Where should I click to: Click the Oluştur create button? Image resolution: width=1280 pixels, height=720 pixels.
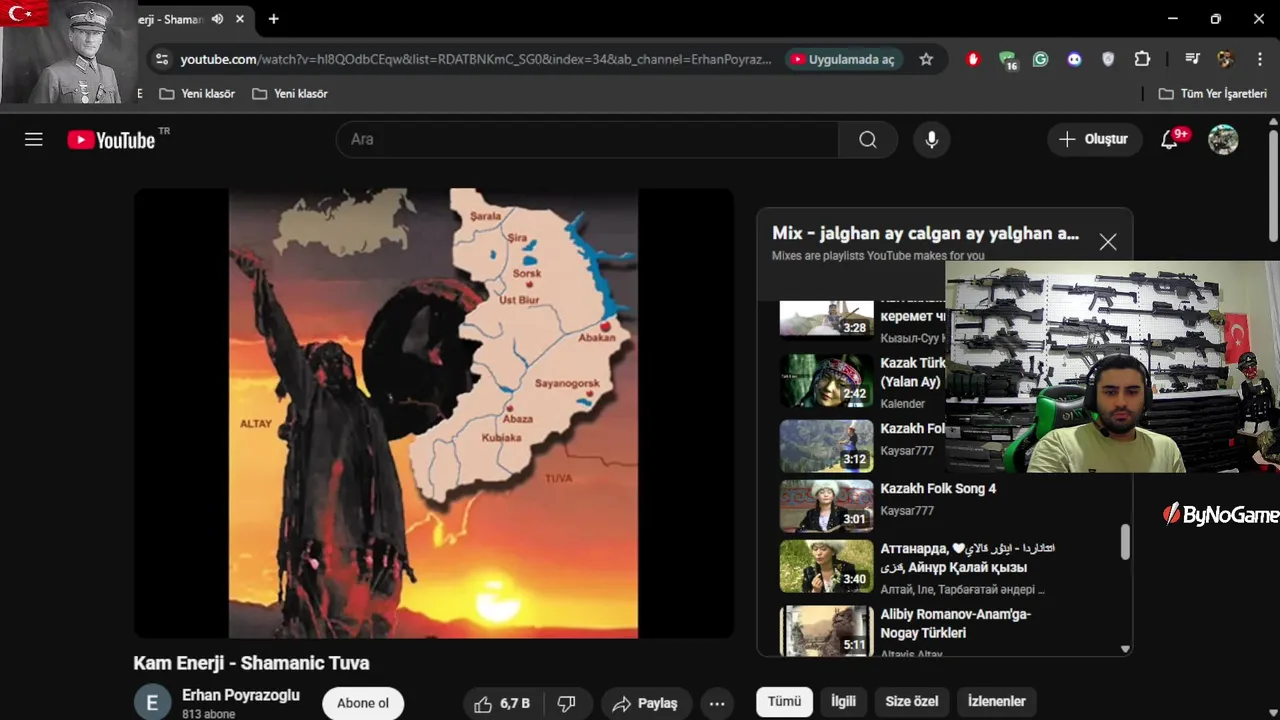1095,139
